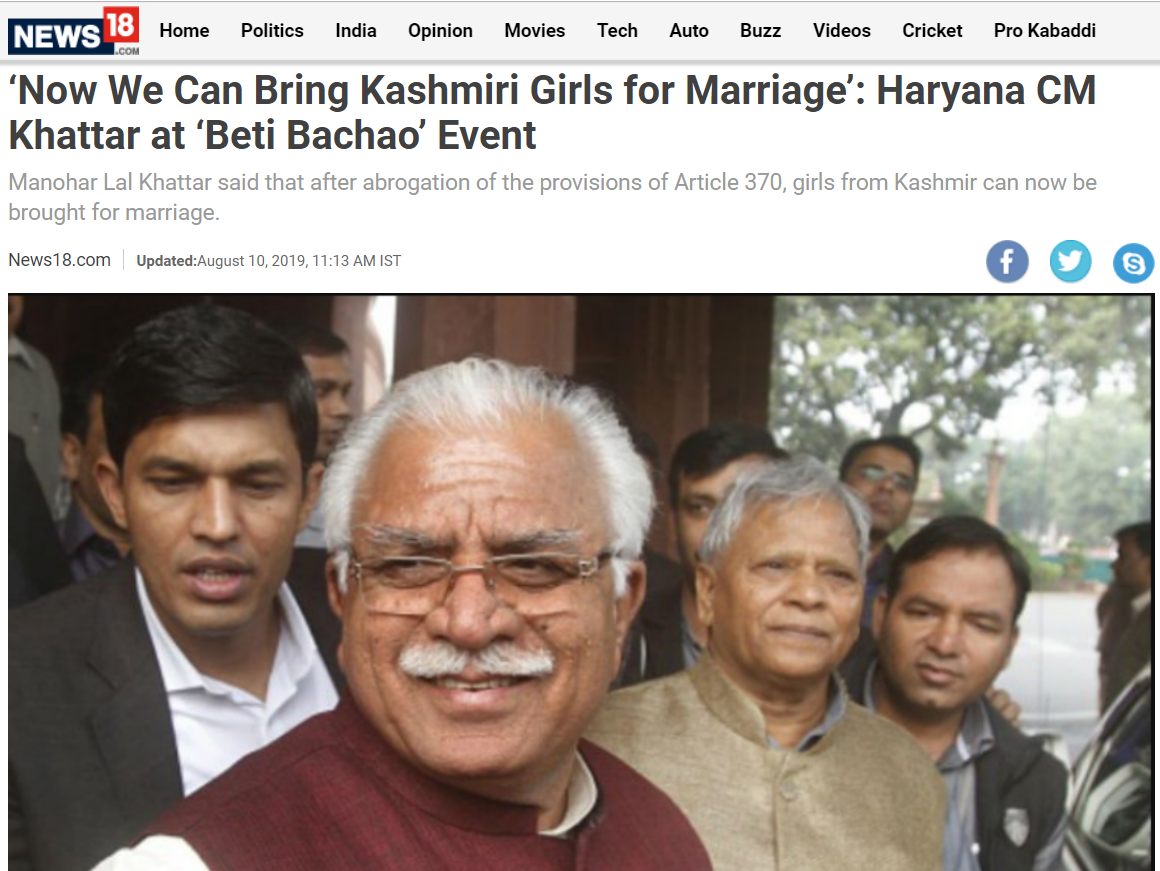The width and height of the screenshot is (1160, 871).
Task: Open the Movies section
Action: [535, 30]
